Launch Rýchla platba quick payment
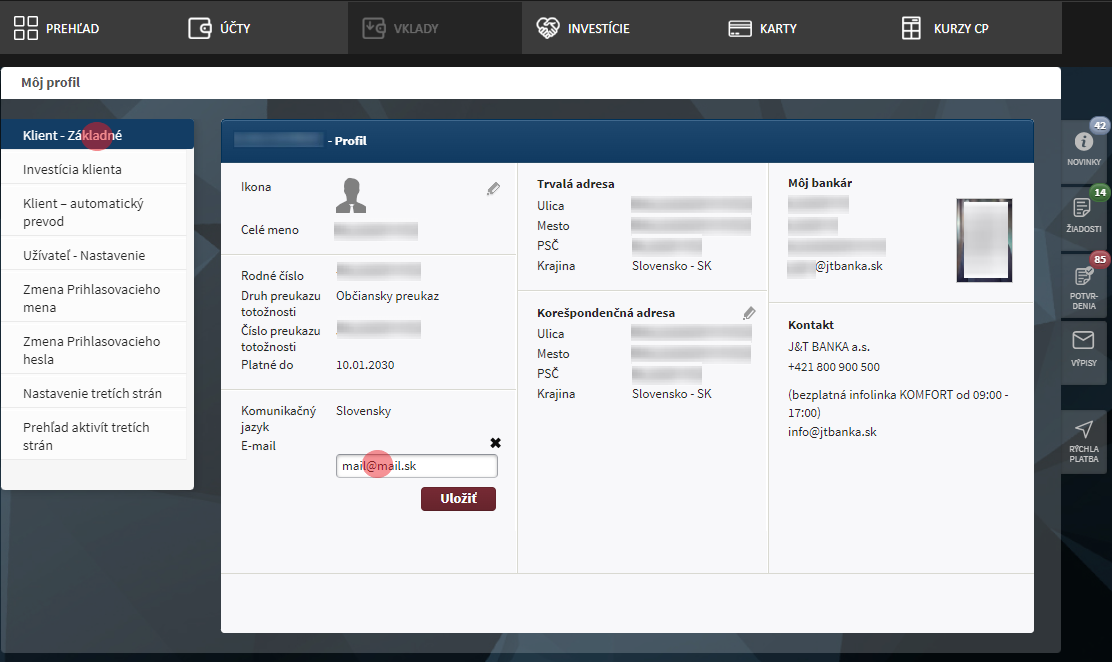The height and width of the screenshot is (662, 1112). pyautogui.click(x=1083, y=440)
